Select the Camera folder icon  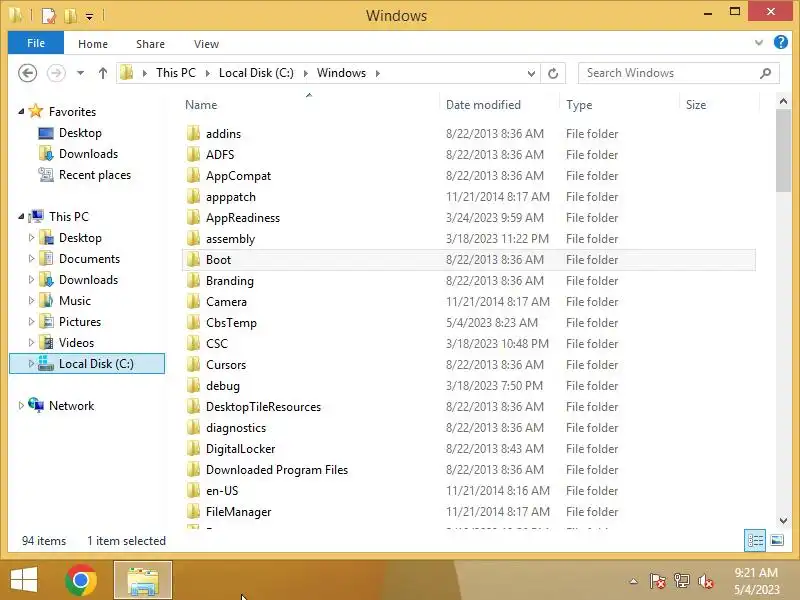193,301
